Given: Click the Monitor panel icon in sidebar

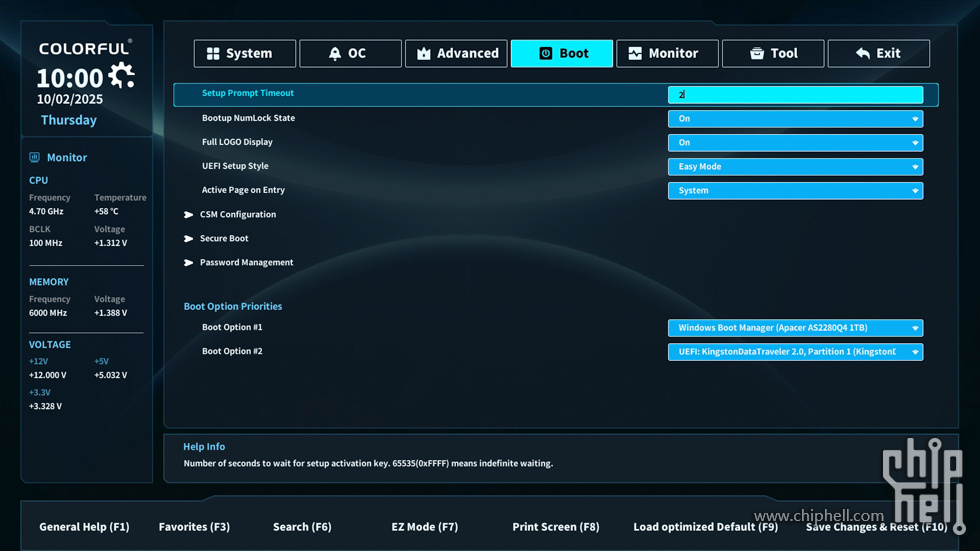Looking at the screenshot, I should pos(35,157).
